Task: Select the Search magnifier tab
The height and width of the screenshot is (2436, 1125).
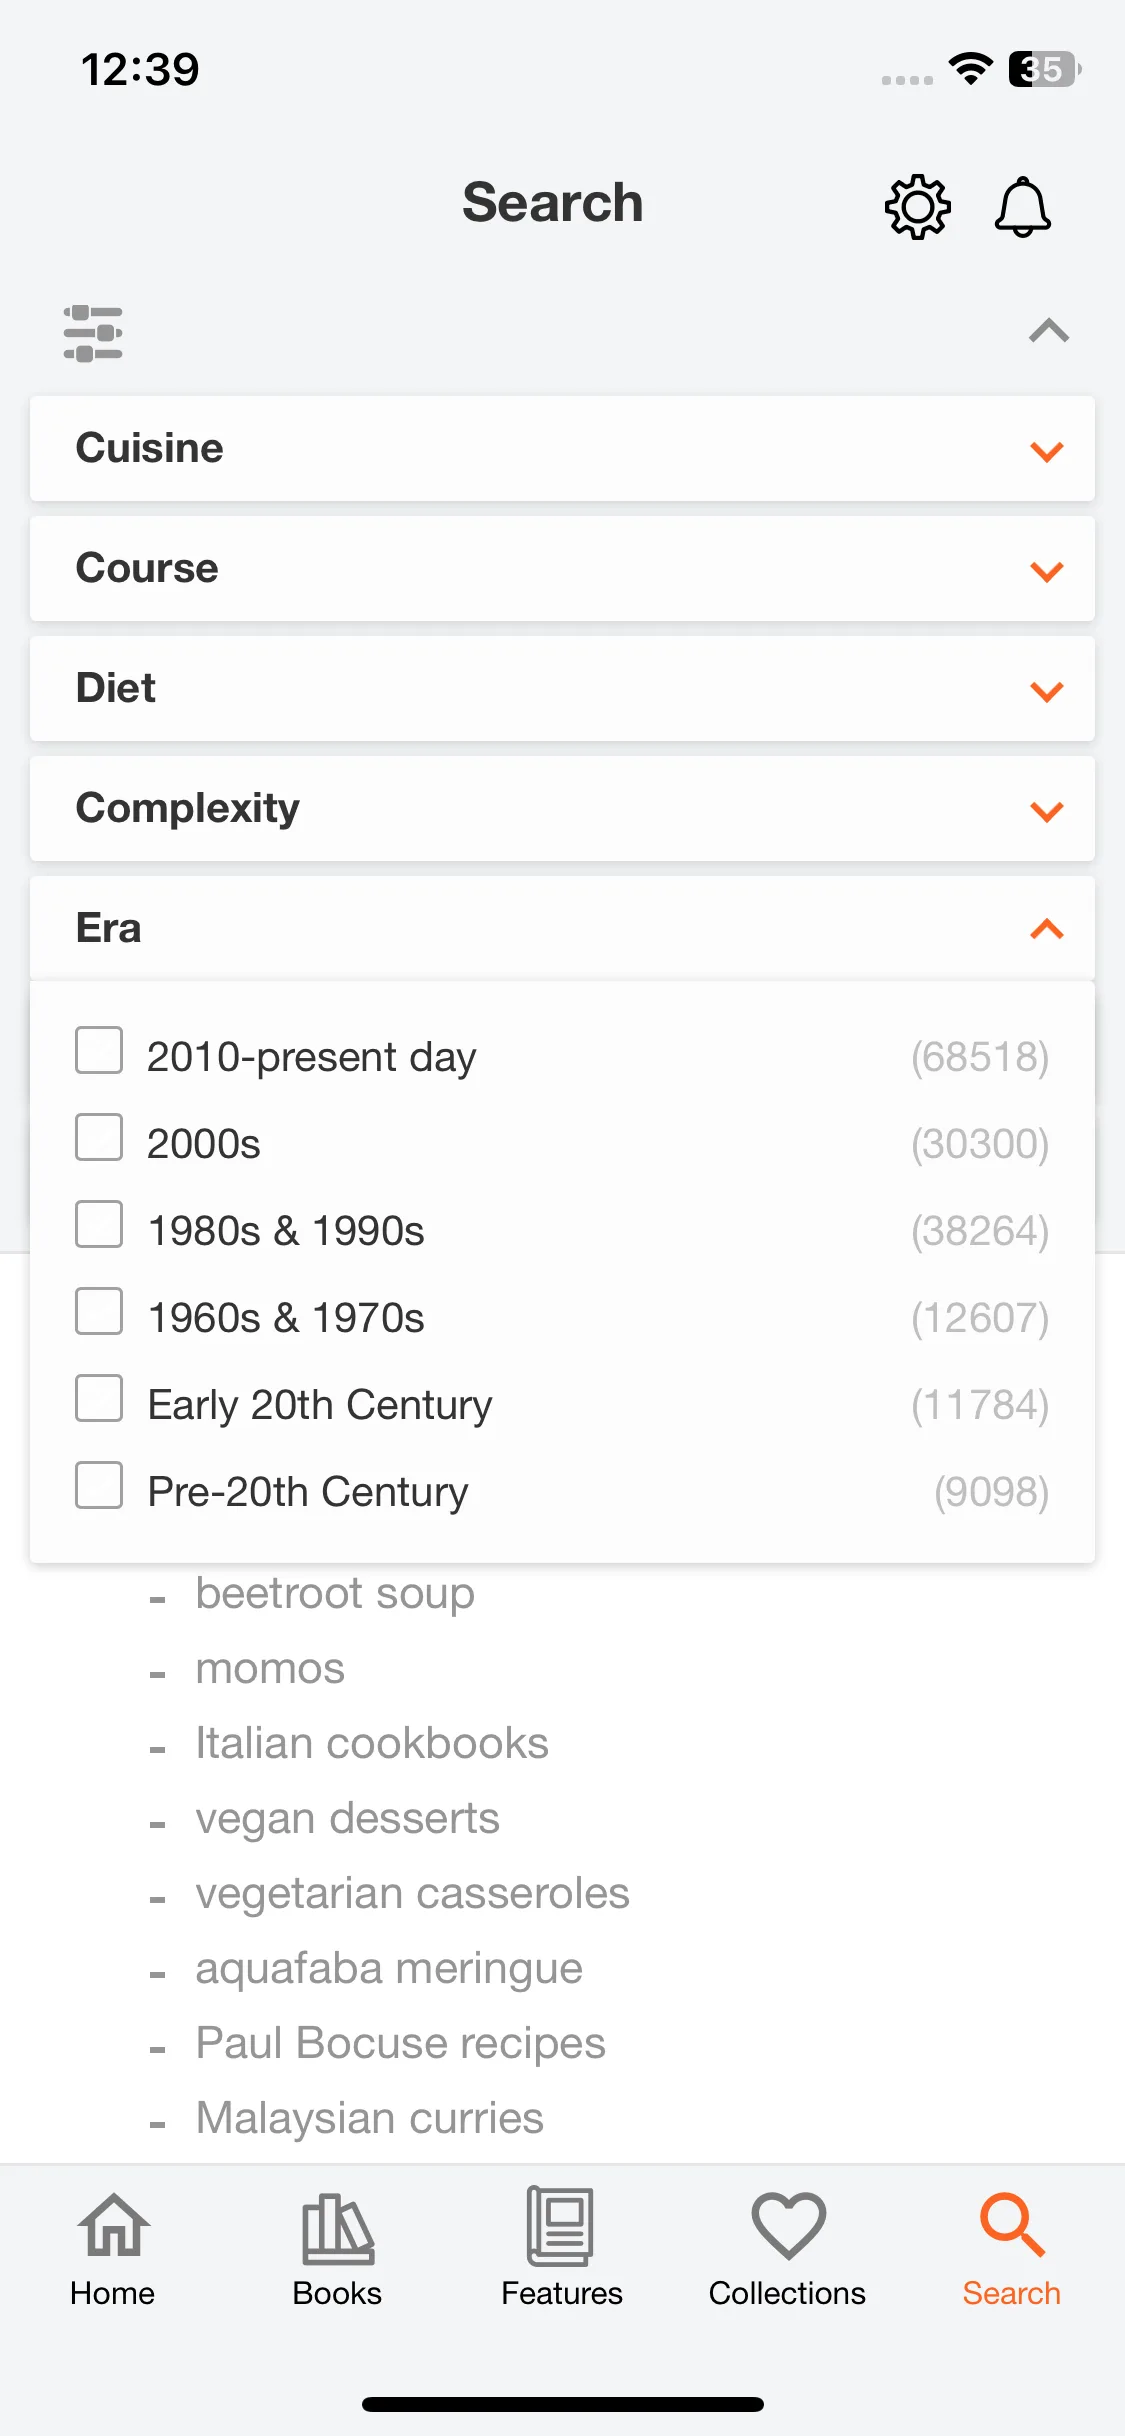Action: pos(1012,2225)
